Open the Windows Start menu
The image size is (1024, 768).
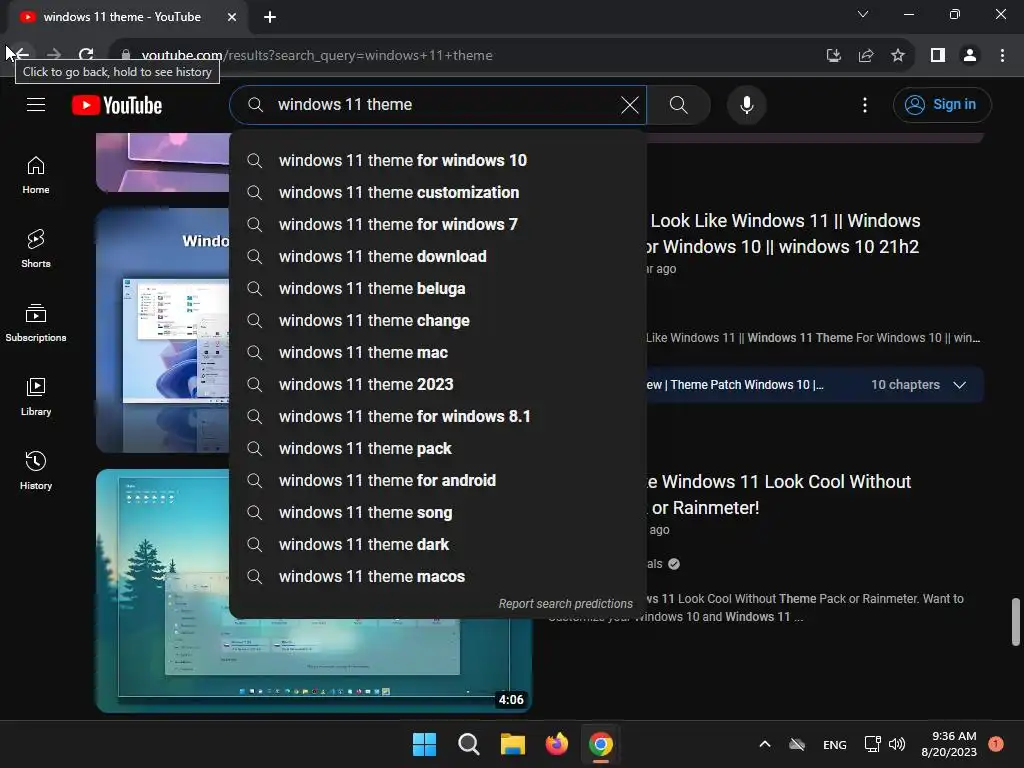(x=424, y=744)
